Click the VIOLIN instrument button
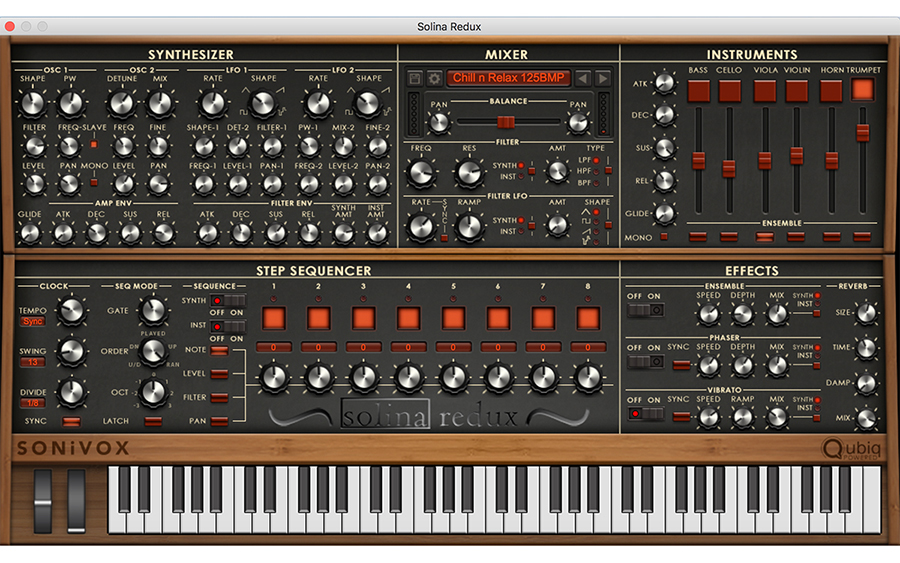The height and width of the screenshot is (563, 900). point(796,91)
